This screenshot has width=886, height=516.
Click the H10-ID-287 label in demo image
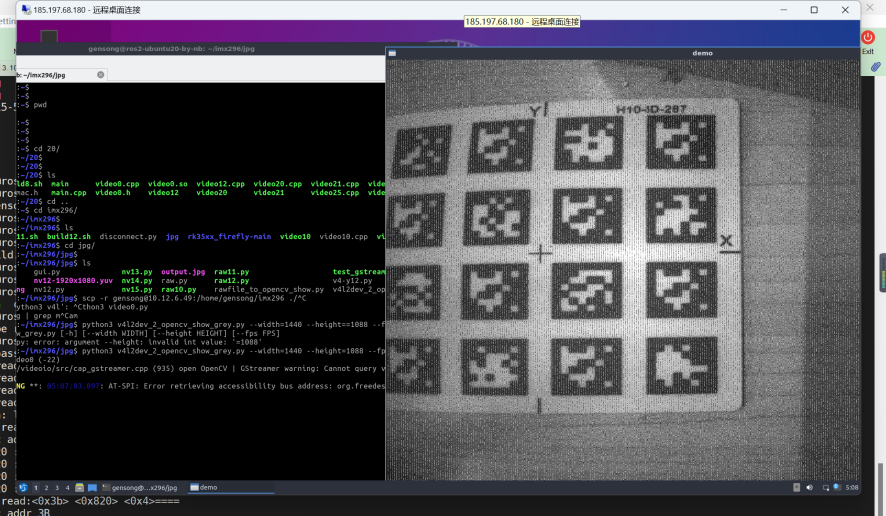651,109
